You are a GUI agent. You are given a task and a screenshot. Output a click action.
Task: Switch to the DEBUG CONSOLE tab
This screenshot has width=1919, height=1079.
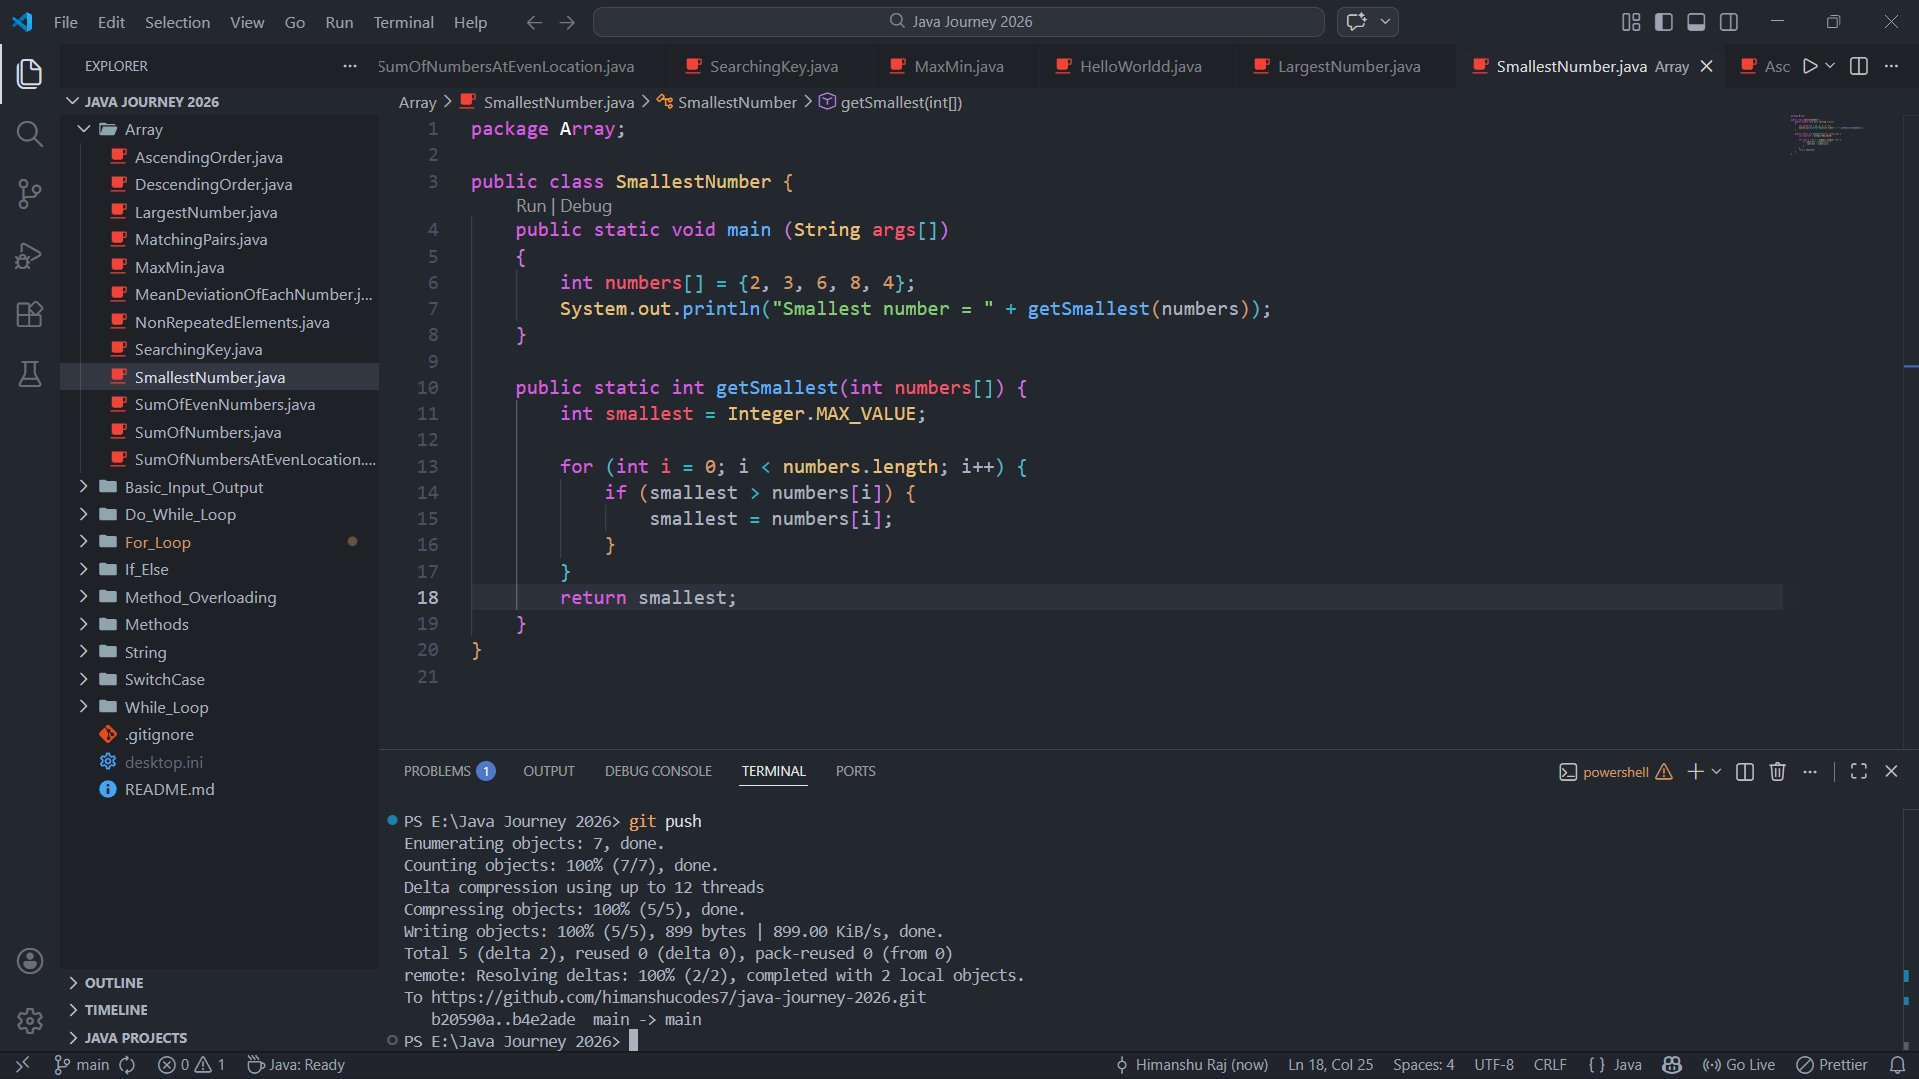coord(658,771)
